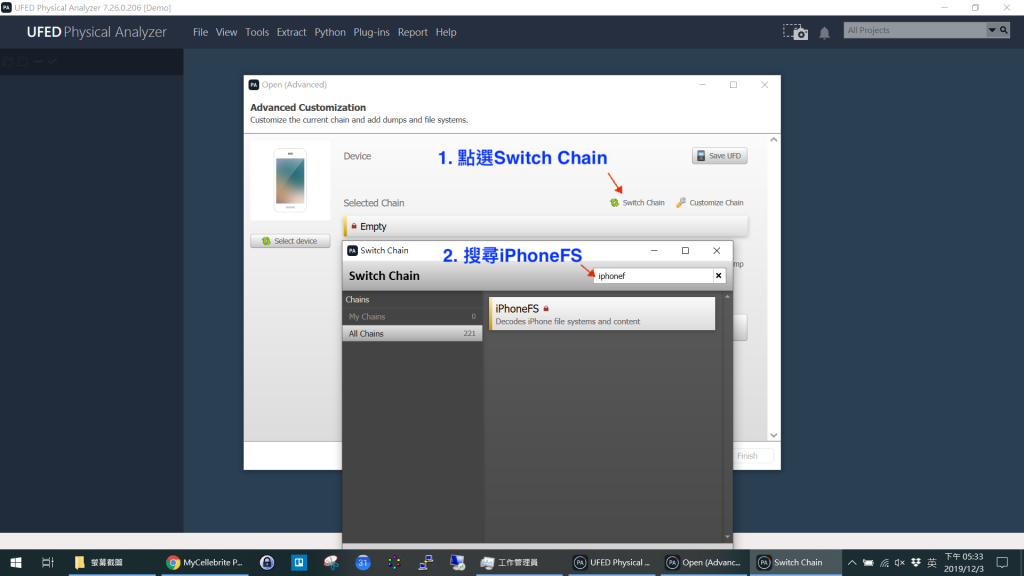Screen dimensions: 1024x576
Task: Open the Windows Start menu
Action: pyautogui.click(x=16, y=562)
